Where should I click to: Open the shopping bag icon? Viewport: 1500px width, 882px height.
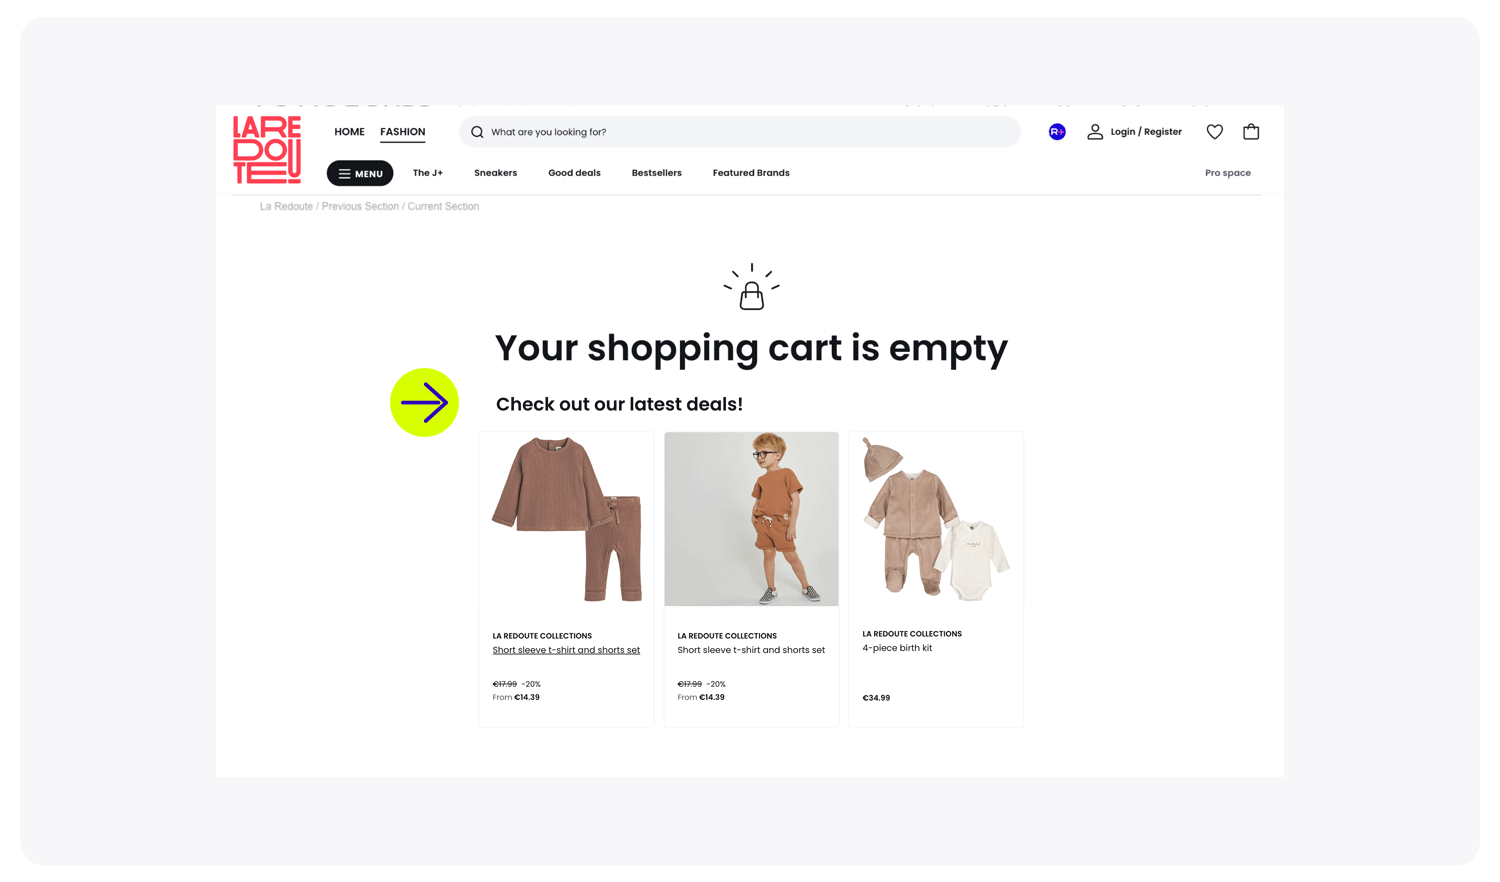(1251, 132)
